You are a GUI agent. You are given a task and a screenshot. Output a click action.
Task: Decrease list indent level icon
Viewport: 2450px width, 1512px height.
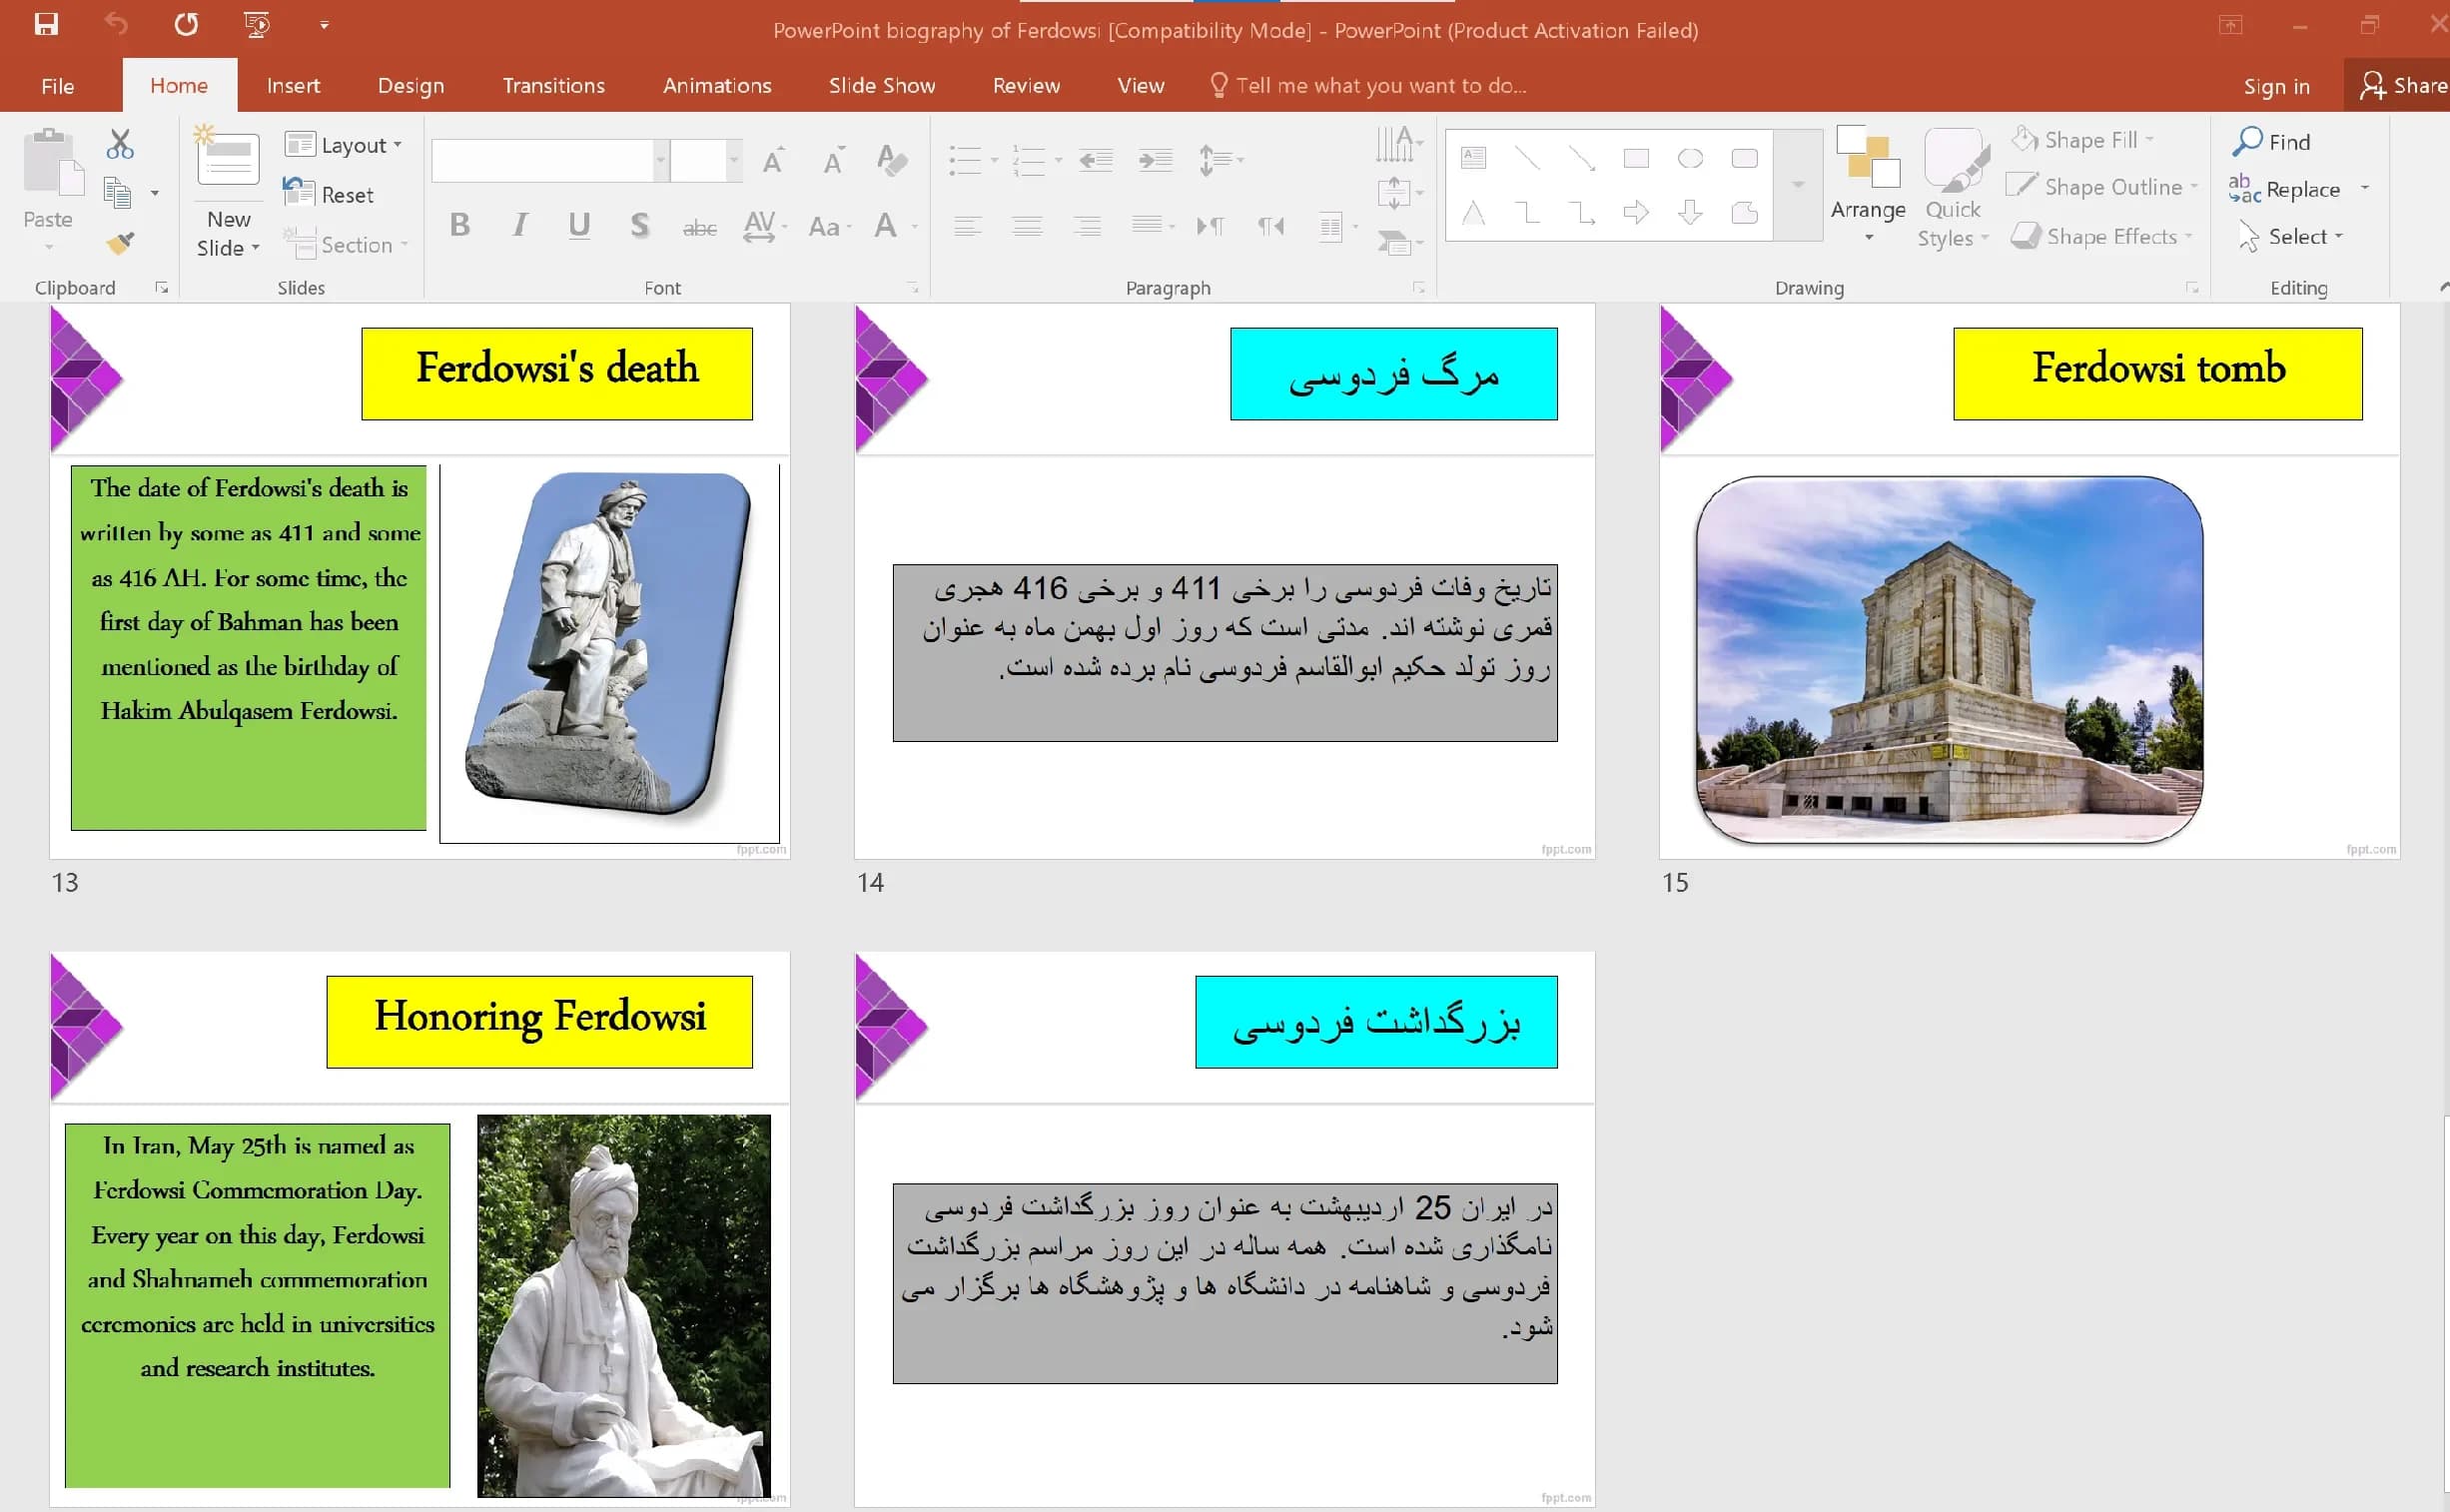click(x=1095, y=160)
